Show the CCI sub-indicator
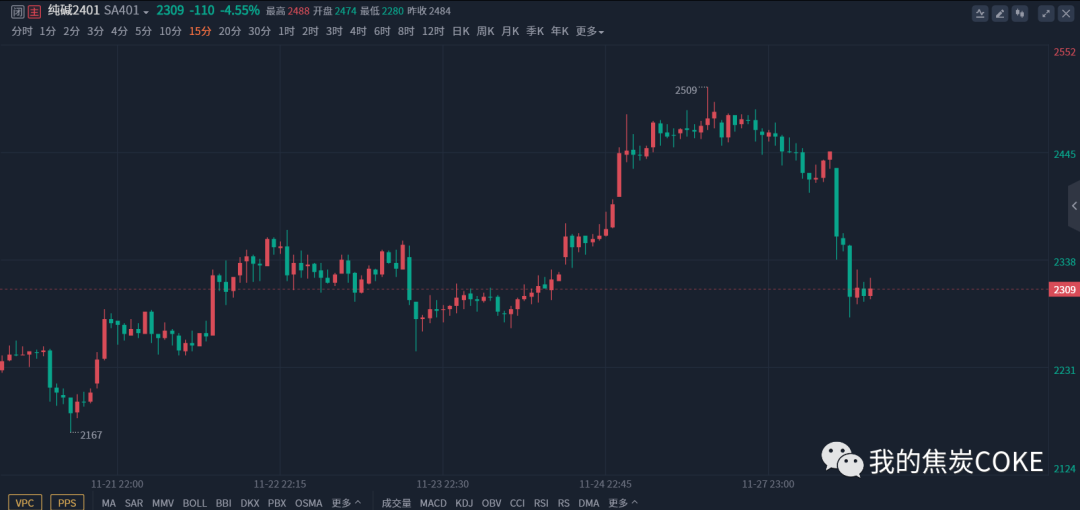The height and width of the screenshot is (510, 1080). click(517, 503)
